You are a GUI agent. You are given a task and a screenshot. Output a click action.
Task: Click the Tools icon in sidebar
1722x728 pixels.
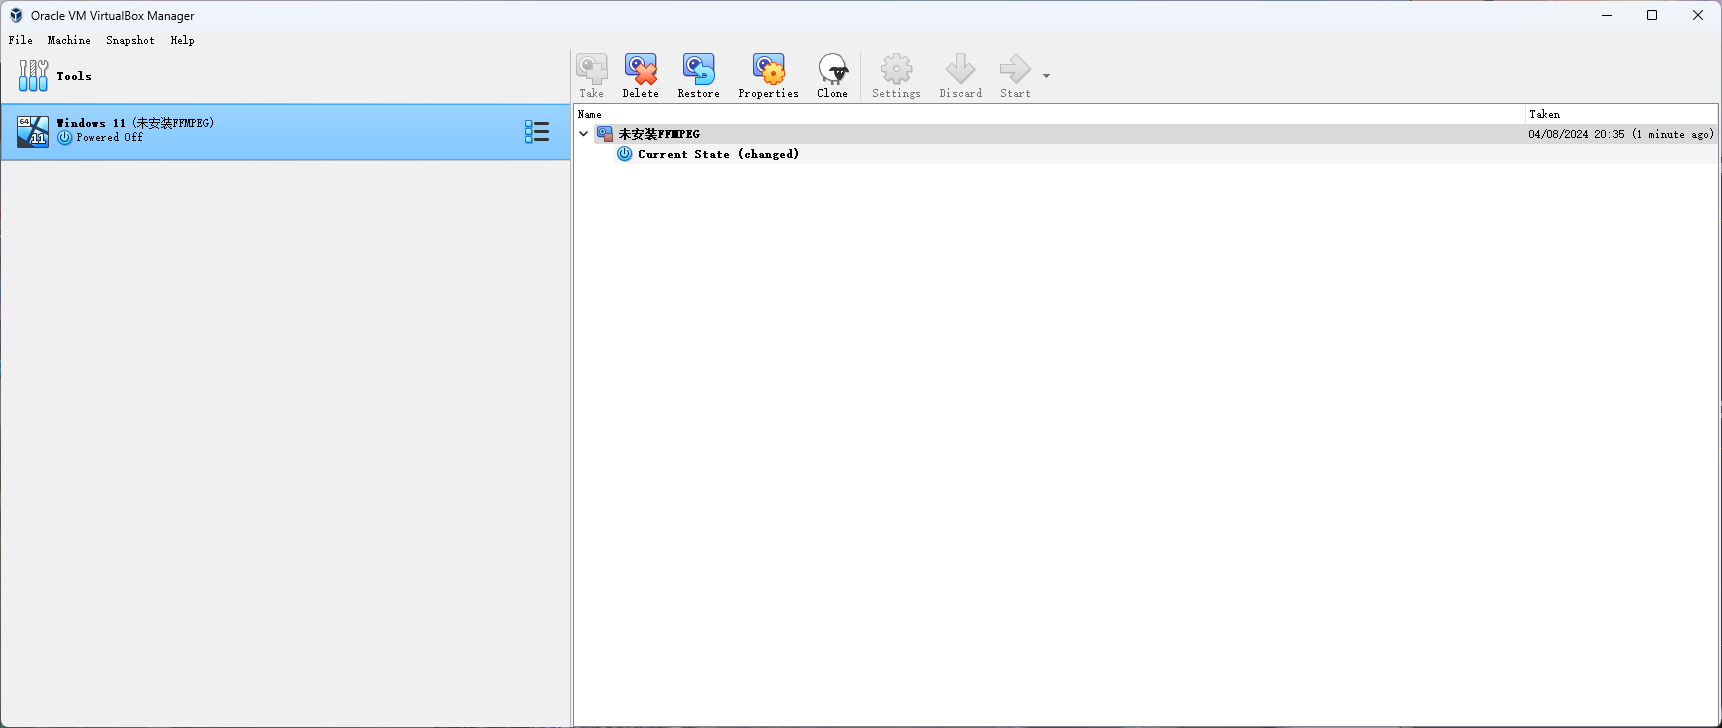pos(33,76)
